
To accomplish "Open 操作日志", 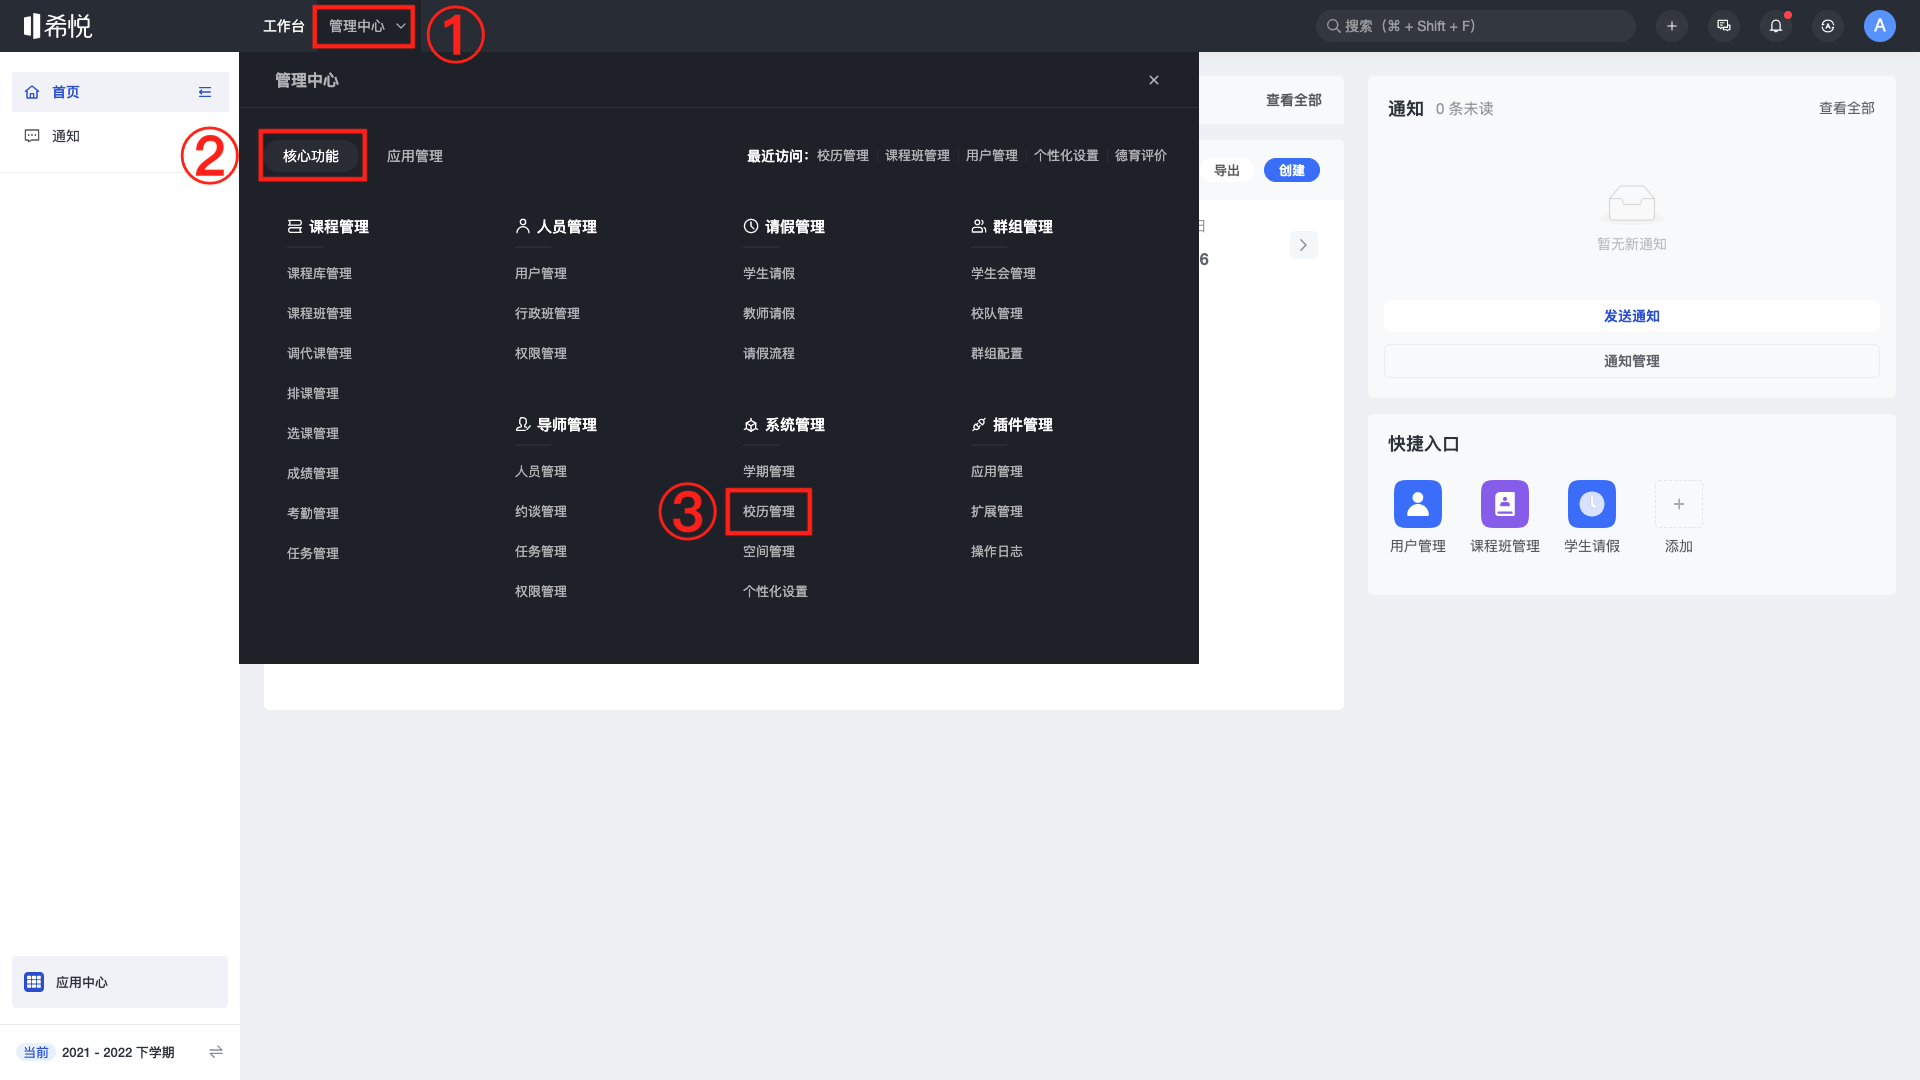I will (x=997, y=551).
